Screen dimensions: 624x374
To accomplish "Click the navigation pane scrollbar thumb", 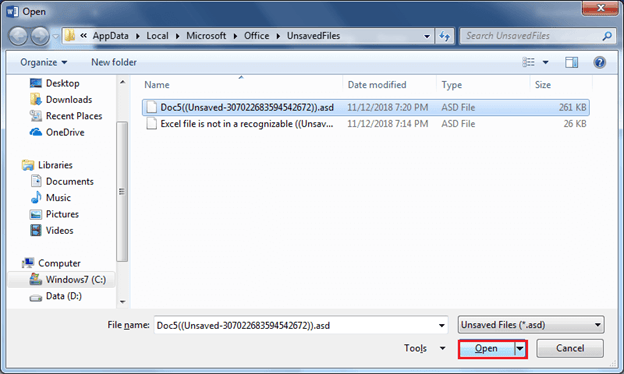I will (122, 191).
